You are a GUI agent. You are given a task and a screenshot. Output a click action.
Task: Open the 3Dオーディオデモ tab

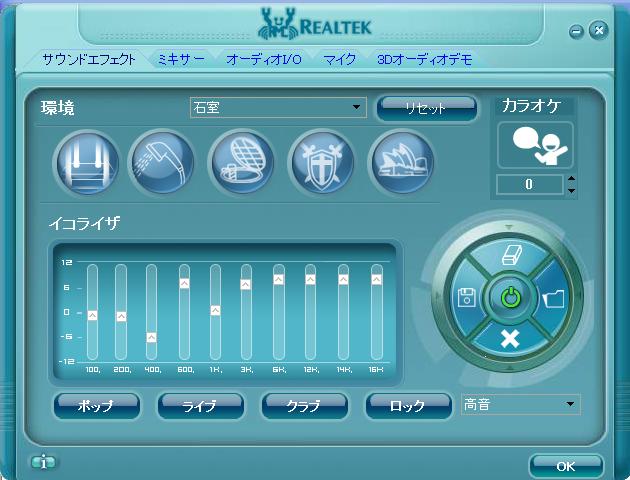tap(424, 59)
